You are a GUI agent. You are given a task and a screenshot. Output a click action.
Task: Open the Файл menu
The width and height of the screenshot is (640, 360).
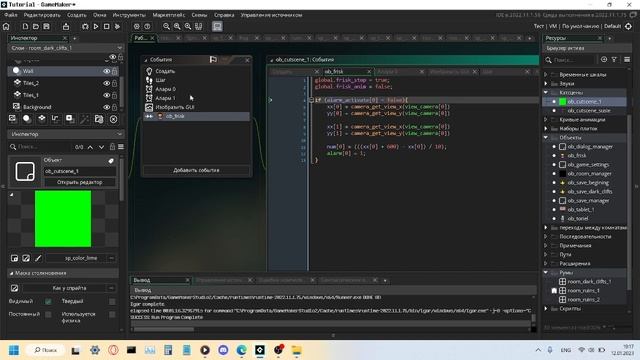(x=11, y=15)
